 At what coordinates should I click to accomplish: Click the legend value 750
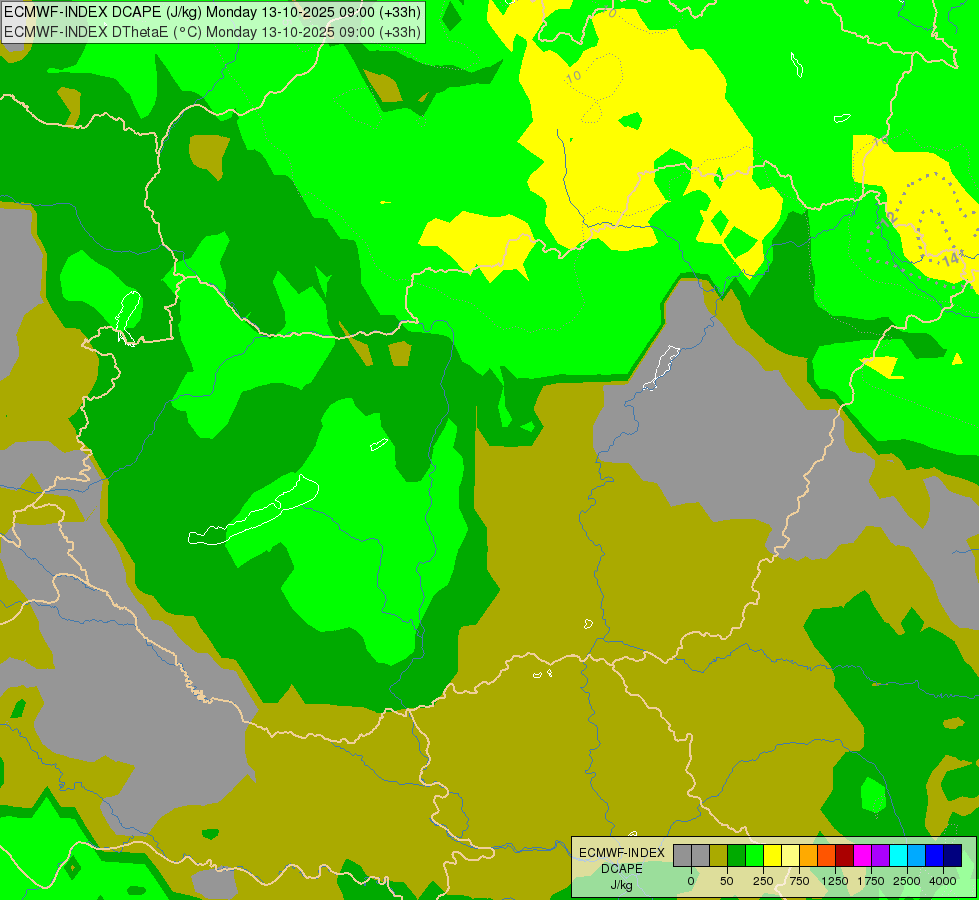tap(799, 881)
